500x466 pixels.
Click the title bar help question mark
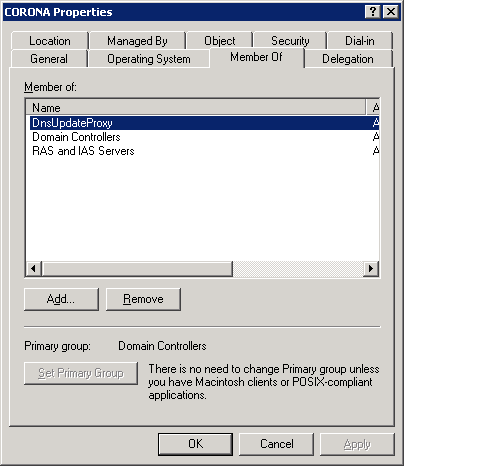pos(373,12)
